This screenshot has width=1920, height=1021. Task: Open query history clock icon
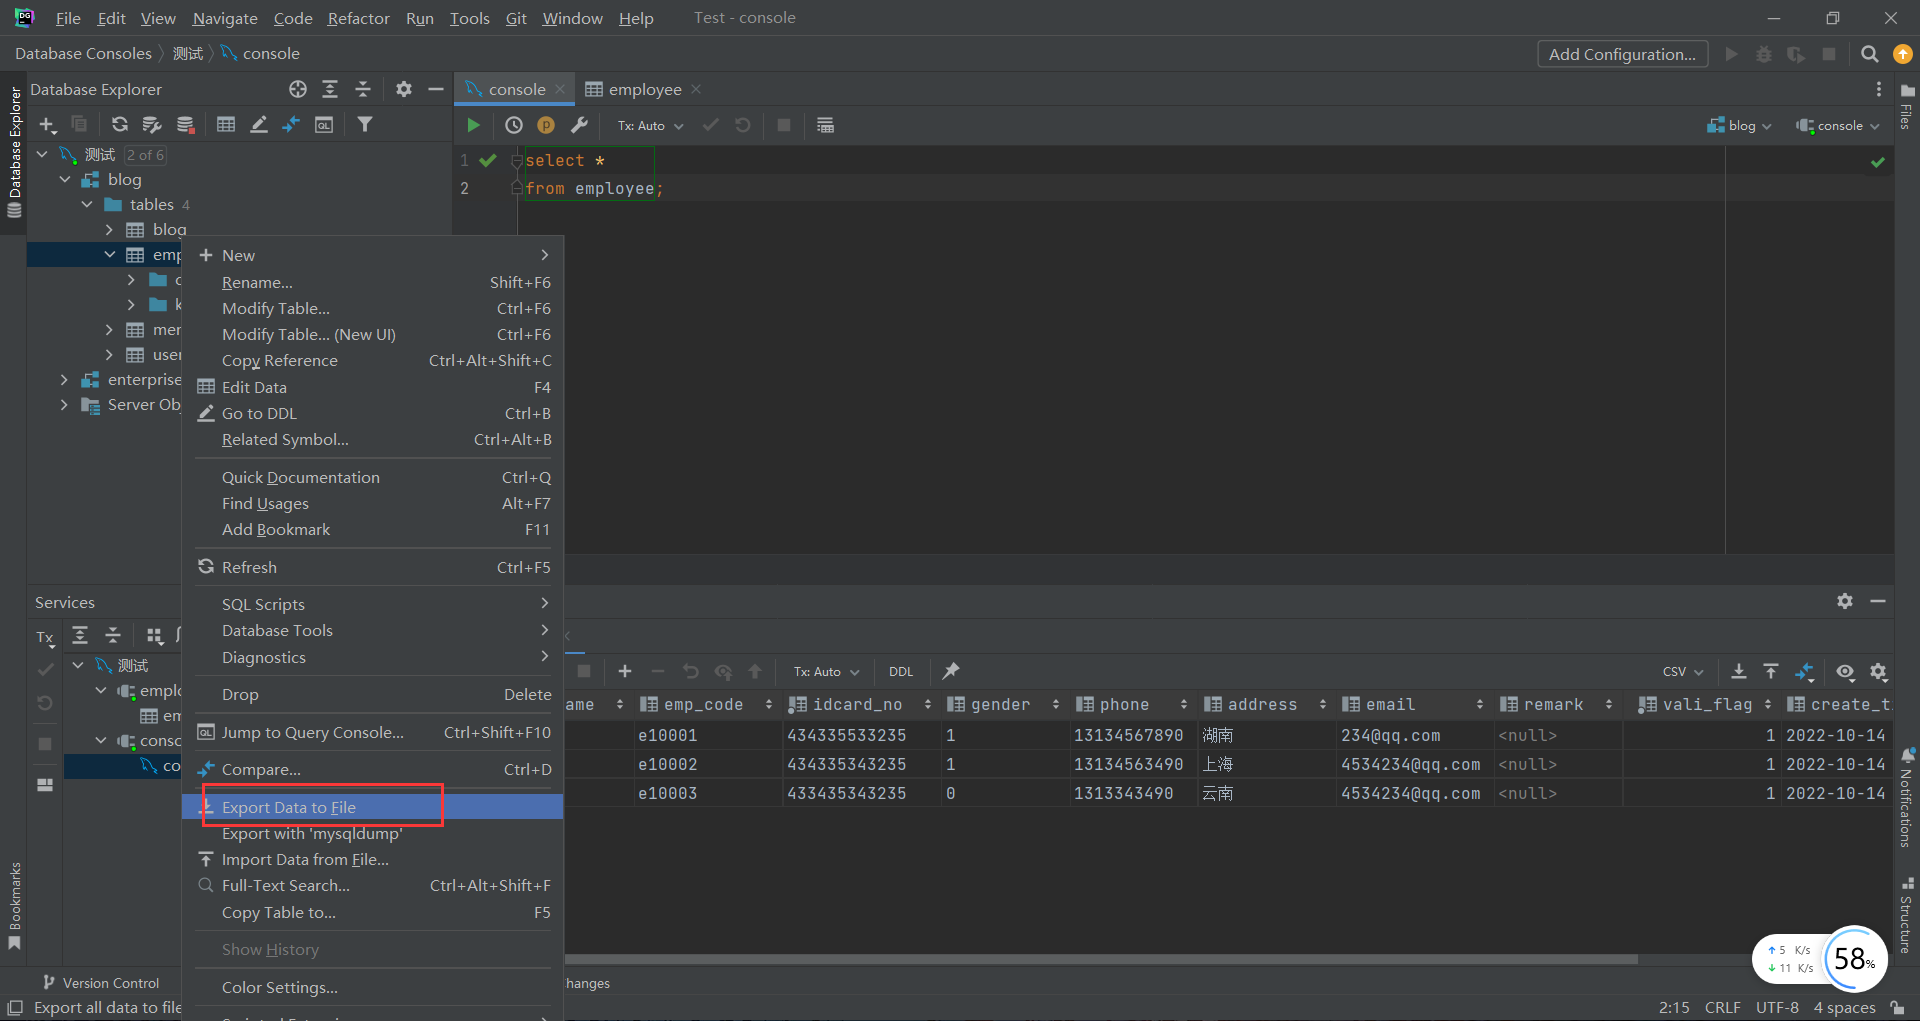coord(514,125)
